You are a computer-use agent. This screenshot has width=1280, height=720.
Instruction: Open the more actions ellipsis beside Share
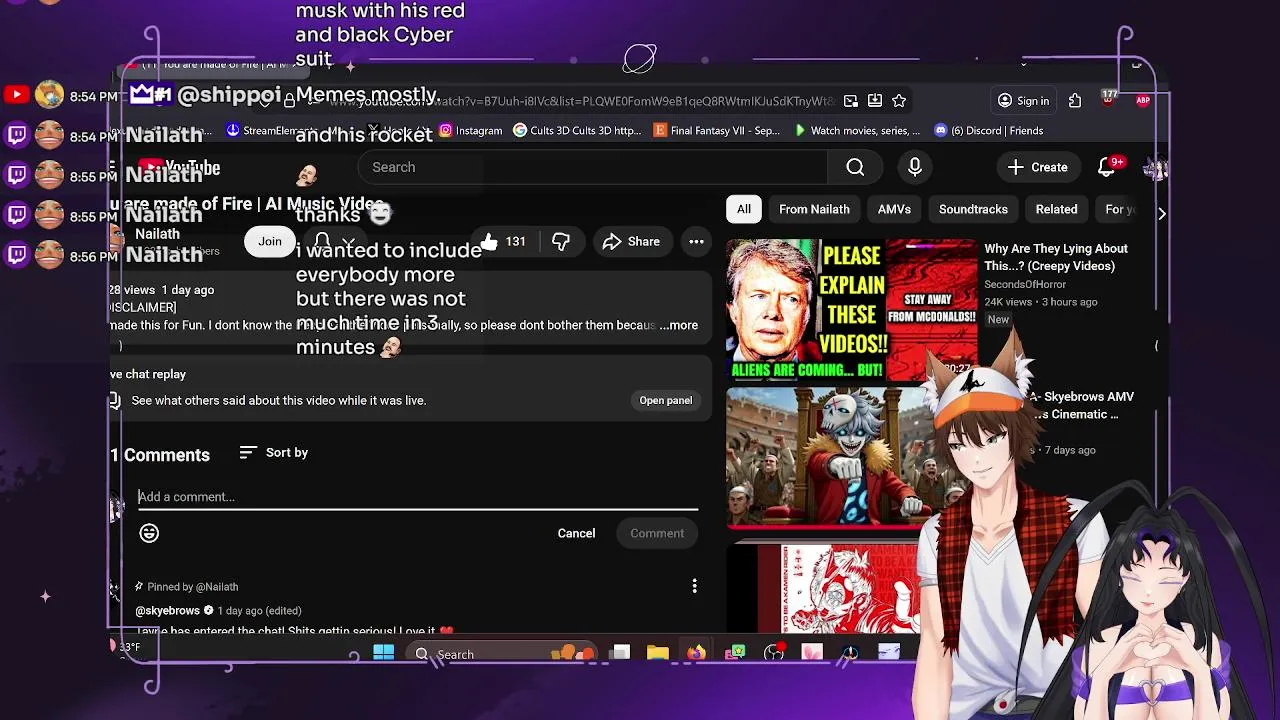point(696,241)
